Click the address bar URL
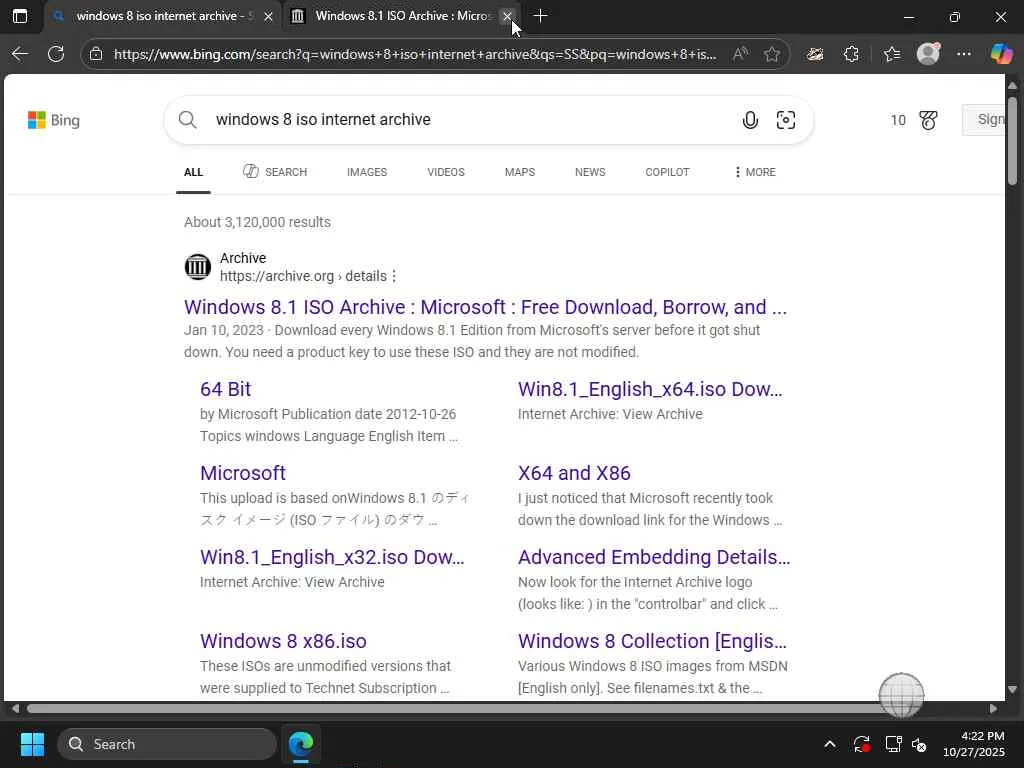This screenshot has height=768, width=1024. [415, 54]
